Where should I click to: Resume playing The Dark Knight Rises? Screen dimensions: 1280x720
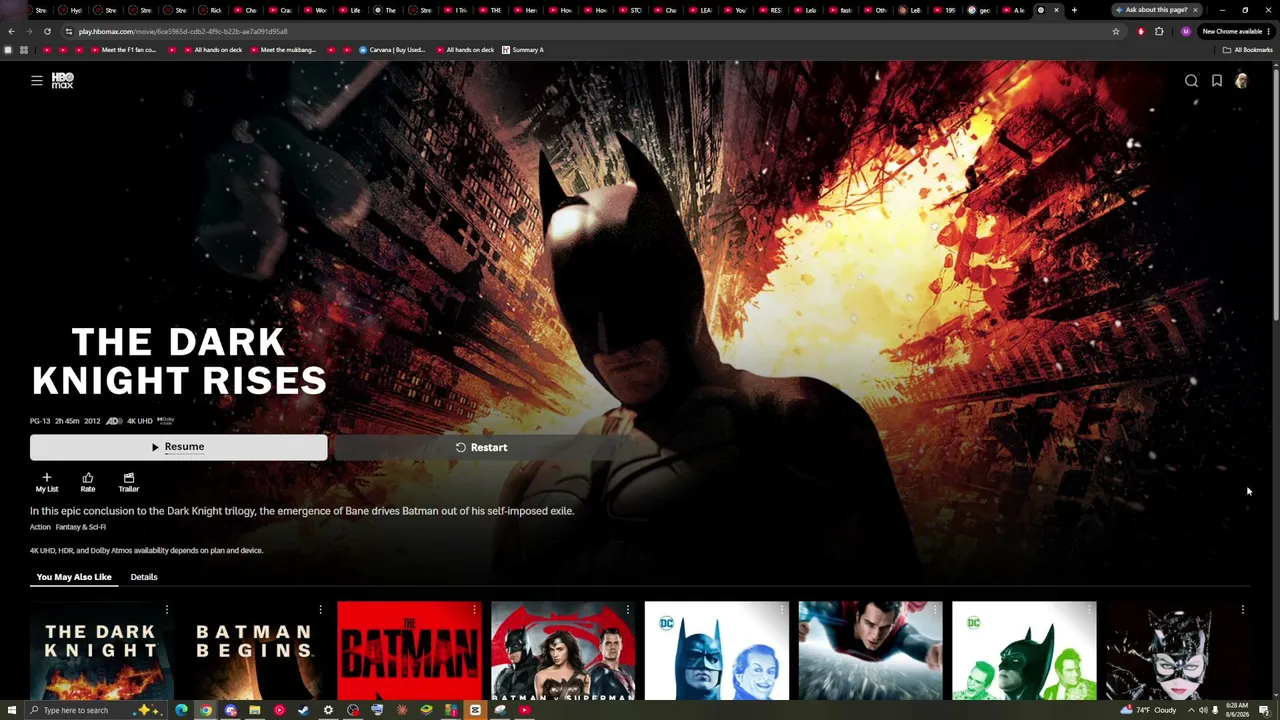tap(178, 447)
